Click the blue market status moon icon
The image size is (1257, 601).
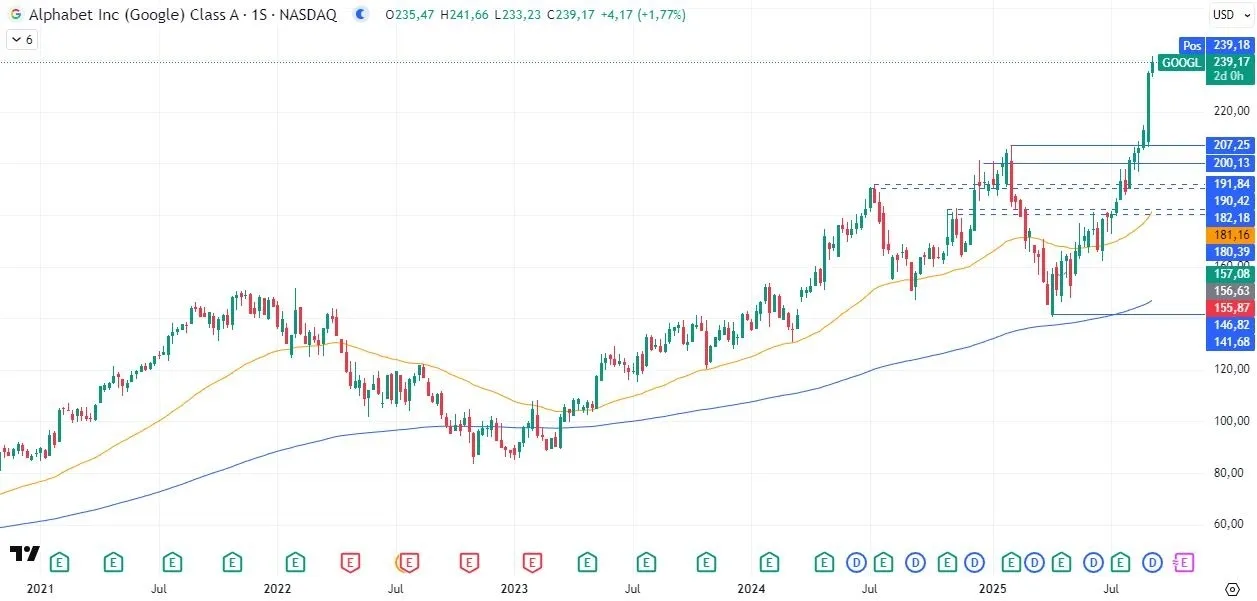click(x=360, y=15)
